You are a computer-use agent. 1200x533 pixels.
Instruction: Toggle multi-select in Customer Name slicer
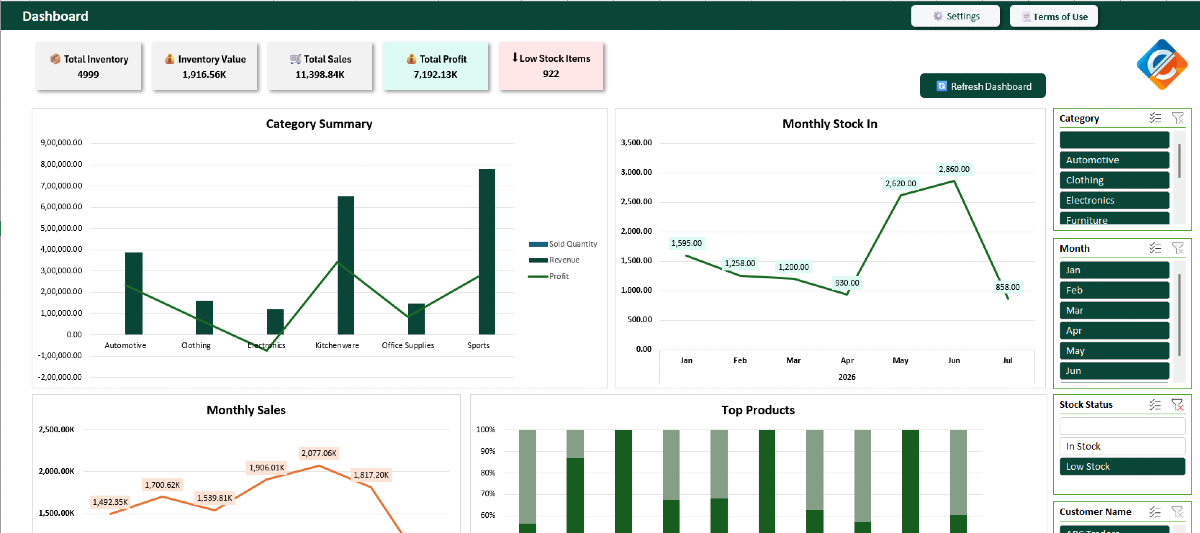coord(1155,511)
